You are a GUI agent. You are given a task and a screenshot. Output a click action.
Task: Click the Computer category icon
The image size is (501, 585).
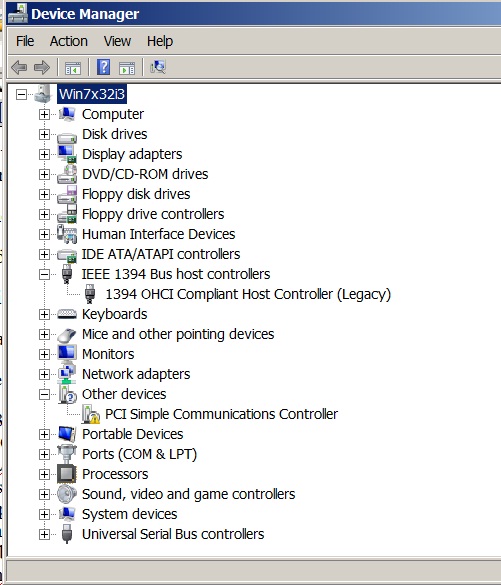67,114
